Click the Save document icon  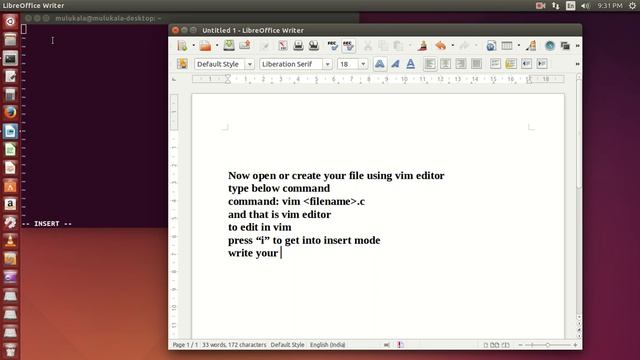(229, 45)
